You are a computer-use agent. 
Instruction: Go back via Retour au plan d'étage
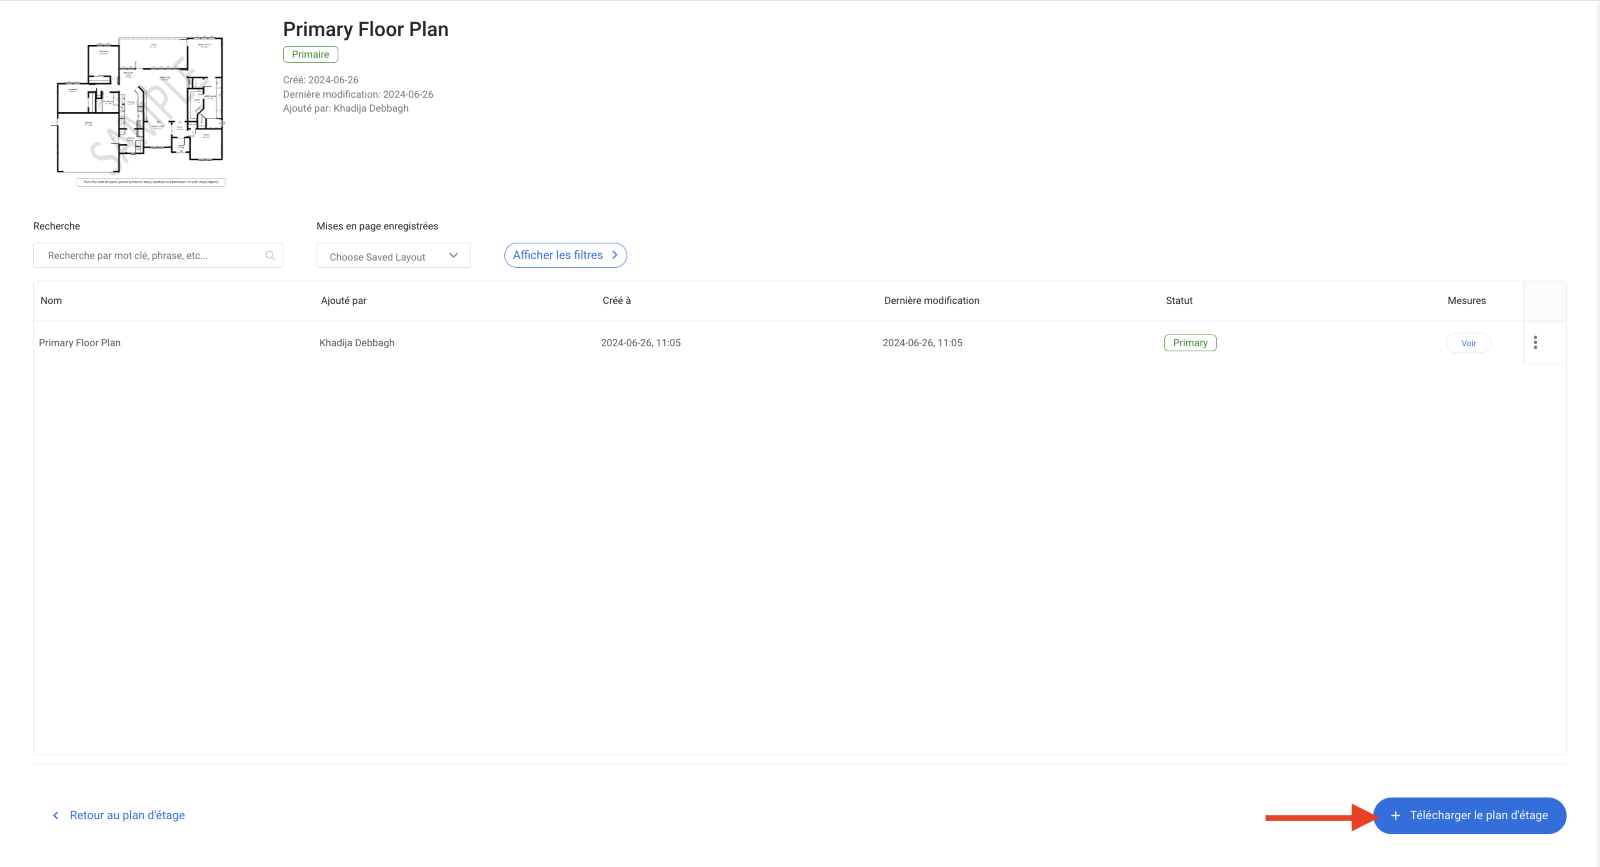click(x=127, y=816)
